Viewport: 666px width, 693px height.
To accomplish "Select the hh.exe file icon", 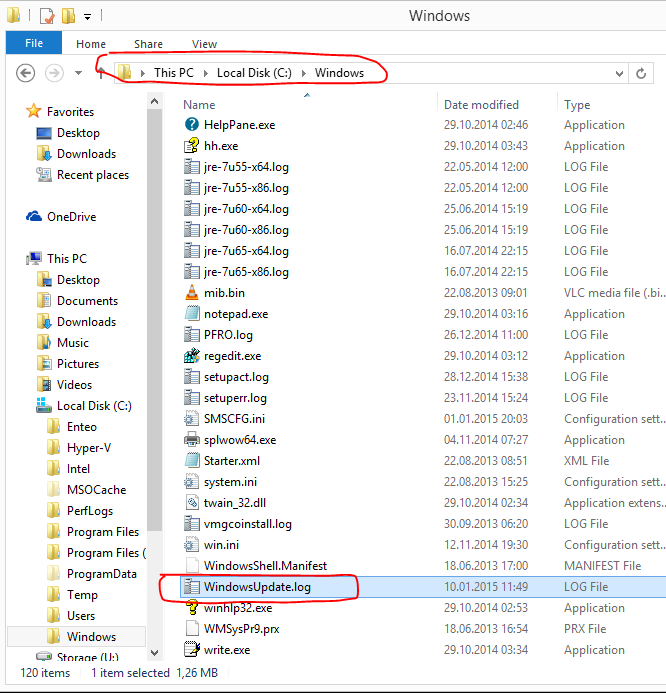I will 192,146.
